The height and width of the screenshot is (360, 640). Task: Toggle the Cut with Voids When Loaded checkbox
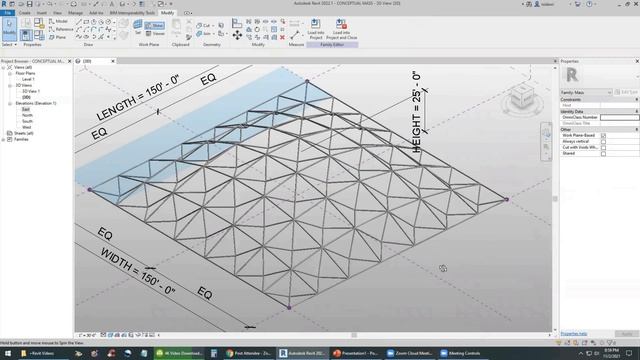pyautogui.click(x=603, y=148)
